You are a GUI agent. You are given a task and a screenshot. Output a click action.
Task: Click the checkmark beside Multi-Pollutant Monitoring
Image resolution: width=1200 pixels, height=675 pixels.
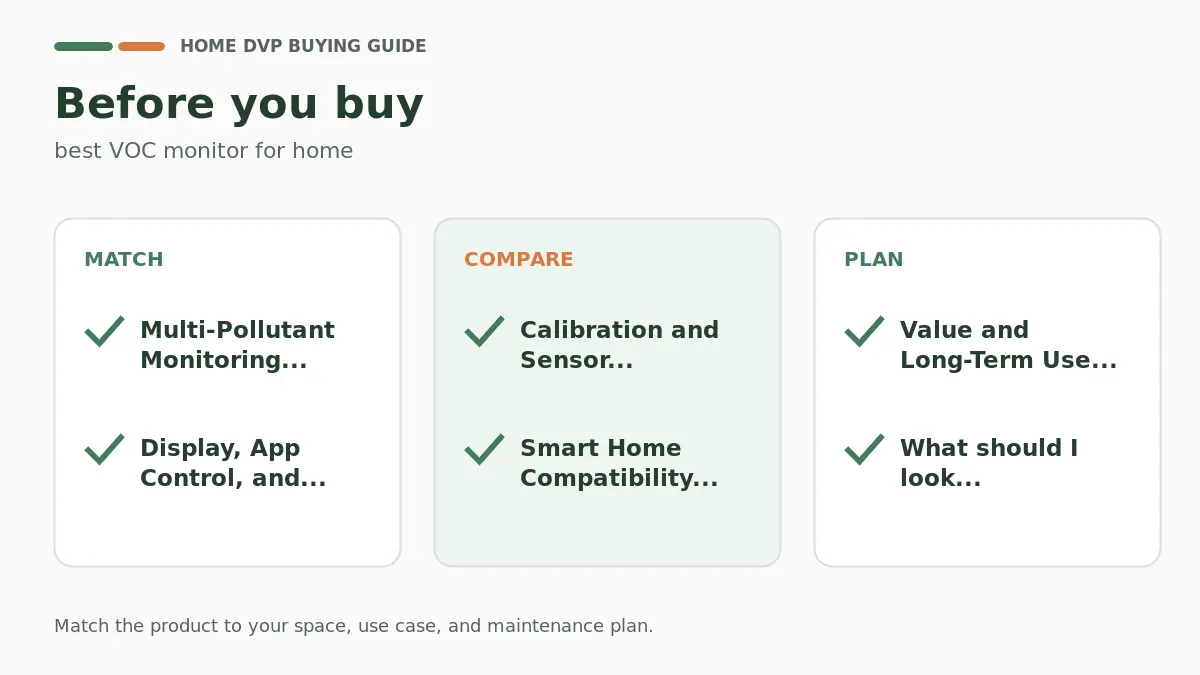(104, 331)
